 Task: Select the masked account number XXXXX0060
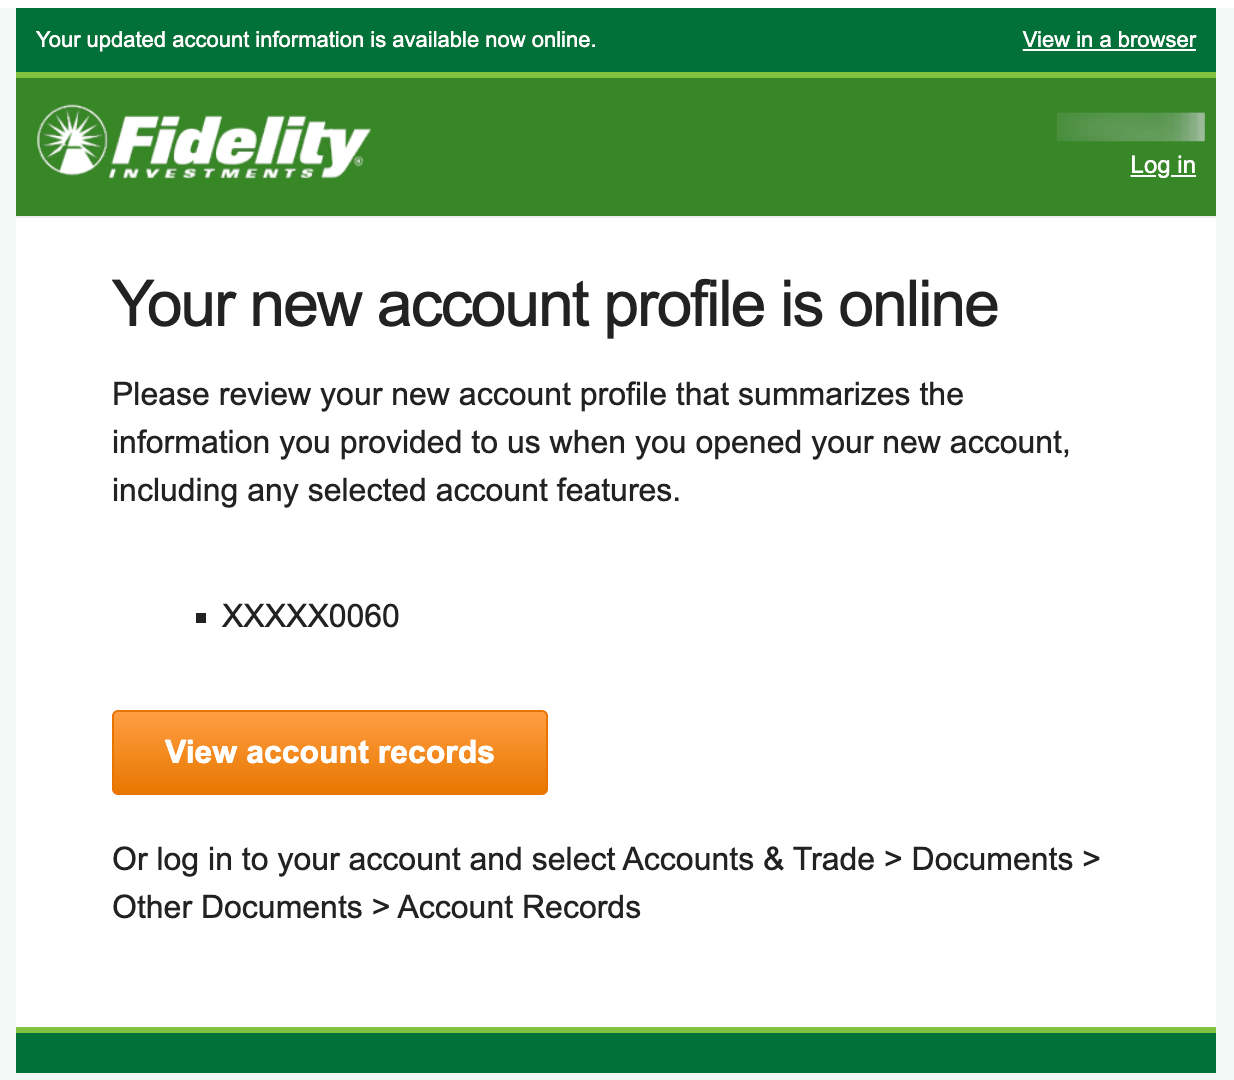tap(310, 616)
